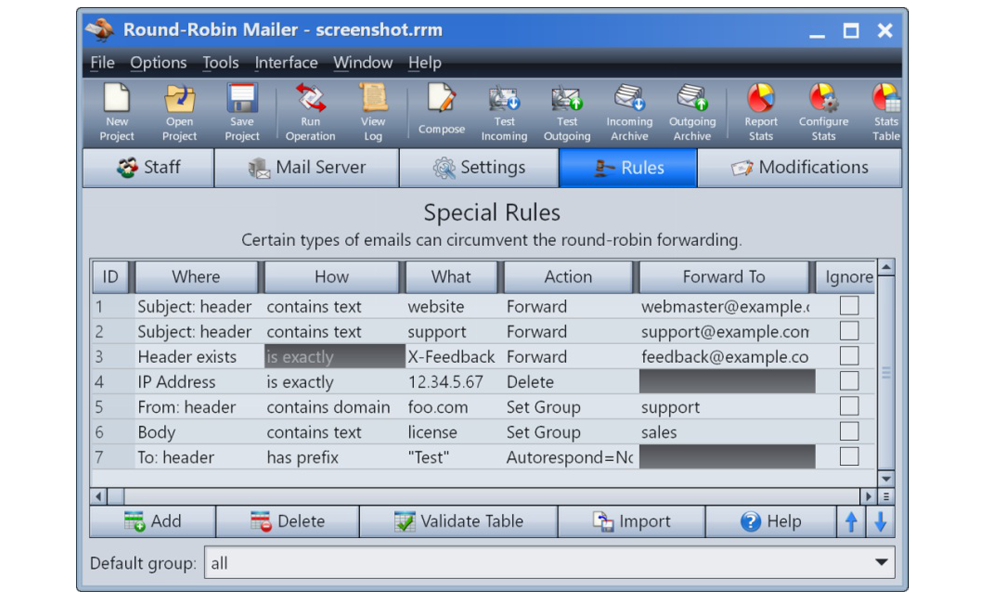
Task: Open the Compose tool
Action: tap(441, 105)
